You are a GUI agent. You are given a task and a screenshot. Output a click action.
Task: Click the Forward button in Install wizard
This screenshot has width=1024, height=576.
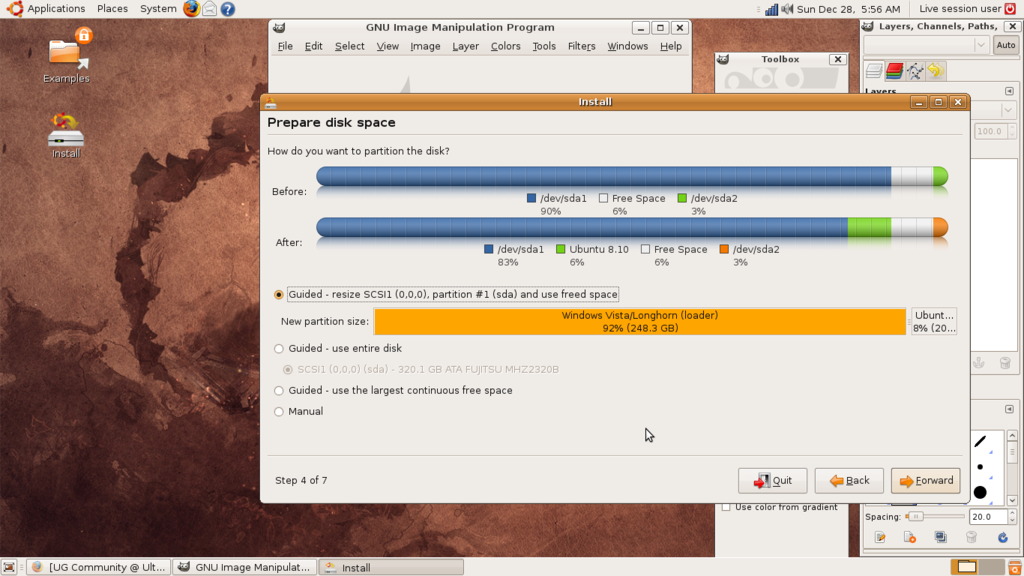pyautogui.click(x=925, y=481)
